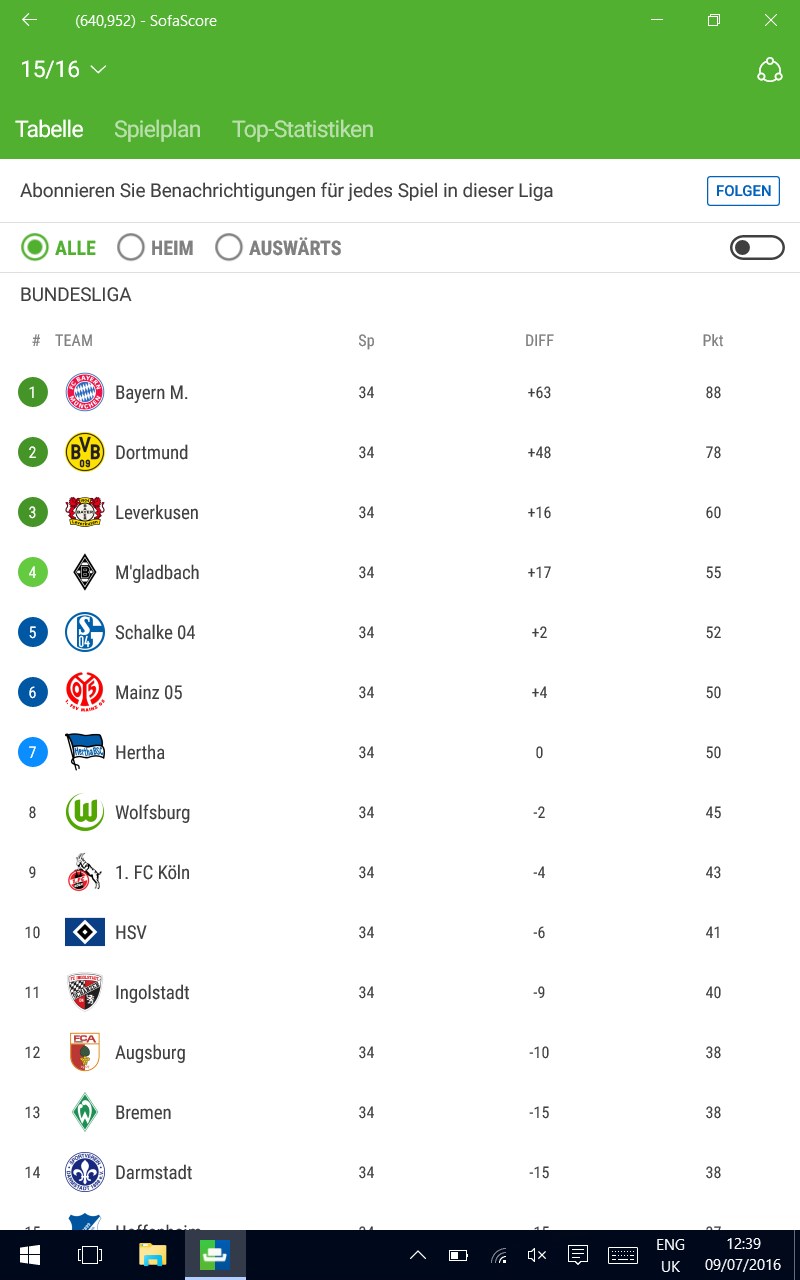800x1280 pixels.
Task: Switch to the Spielplan tab
Action: tap(157, 130)
